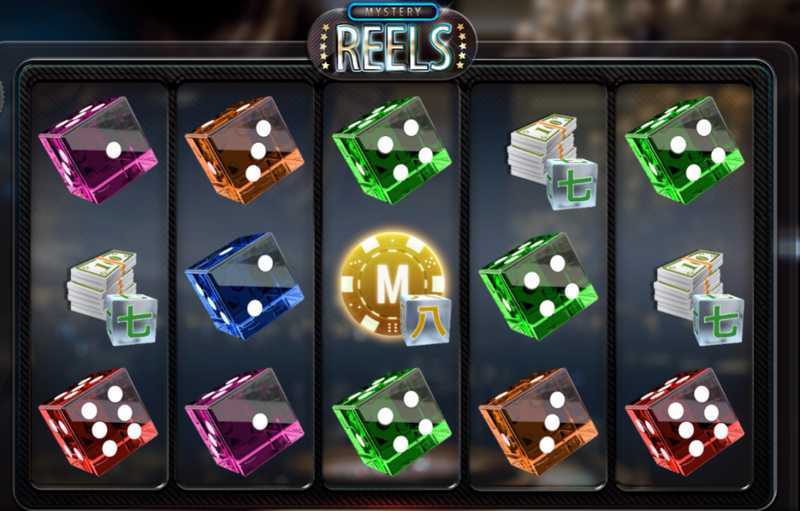Select the cash stack on the fifth reel
Image resolution: width=800 pixels, height=511 pixels.
(x=698, y=297)
